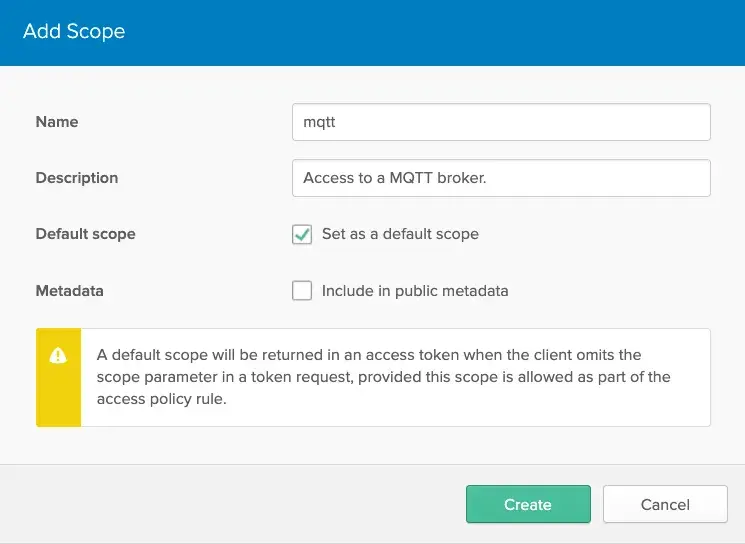
Task: Click the 'Set as a default scope' label
Action: (401, 234)
